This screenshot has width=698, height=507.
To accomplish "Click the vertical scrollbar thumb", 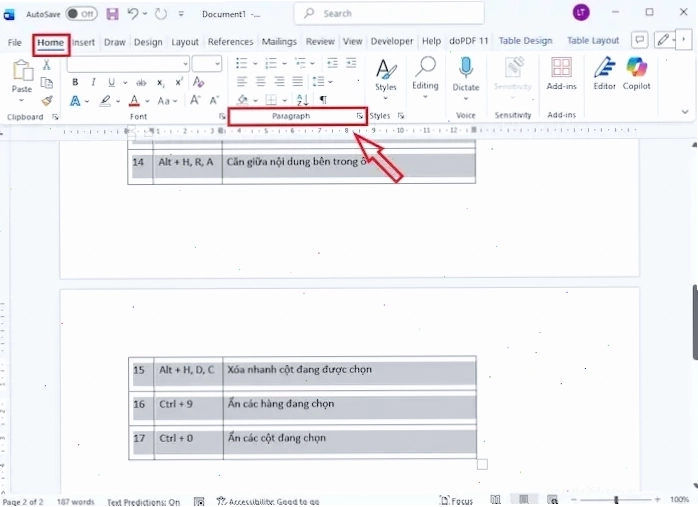I will coord(694,322).
